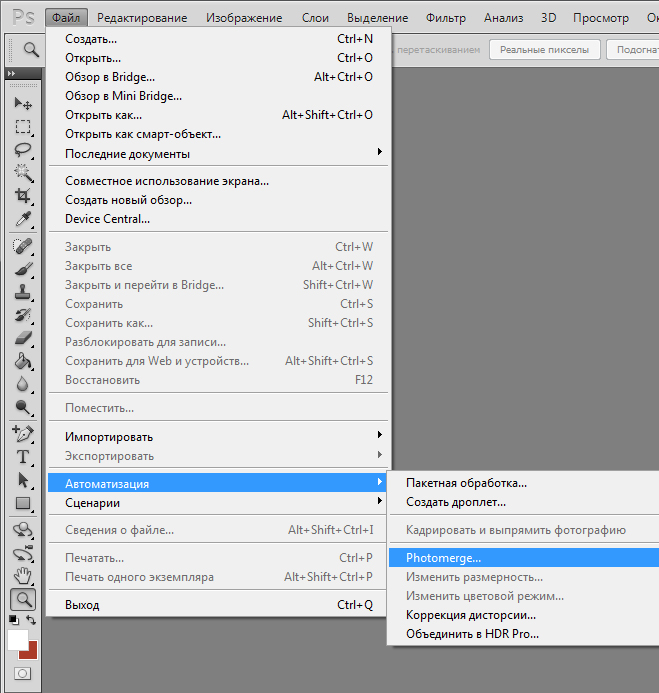Viewport: 659px width, 693px height.
Task: Select Создать дроплет...
Action: tap(524, 502)
